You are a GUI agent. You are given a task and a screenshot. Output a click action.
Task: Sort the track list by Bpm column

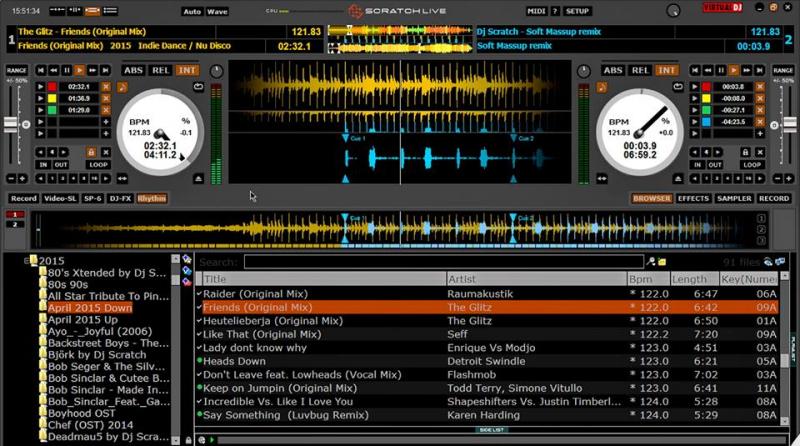(646, 279)
